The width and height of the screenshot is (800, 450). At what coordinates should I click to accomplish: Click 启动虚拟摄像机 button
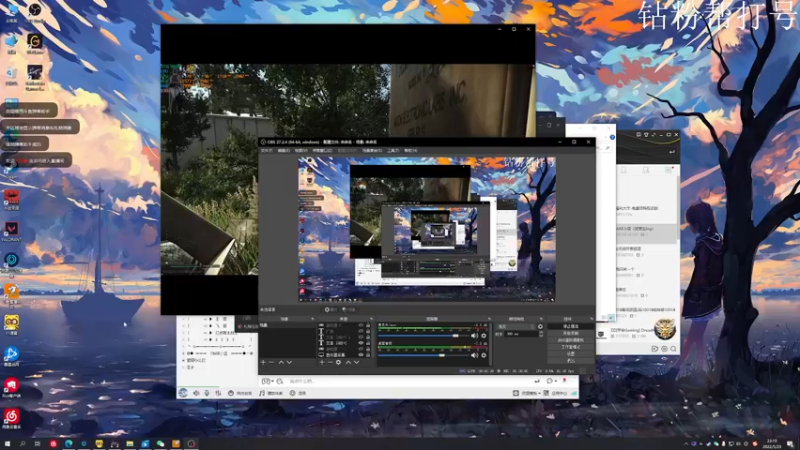[570, 340]
